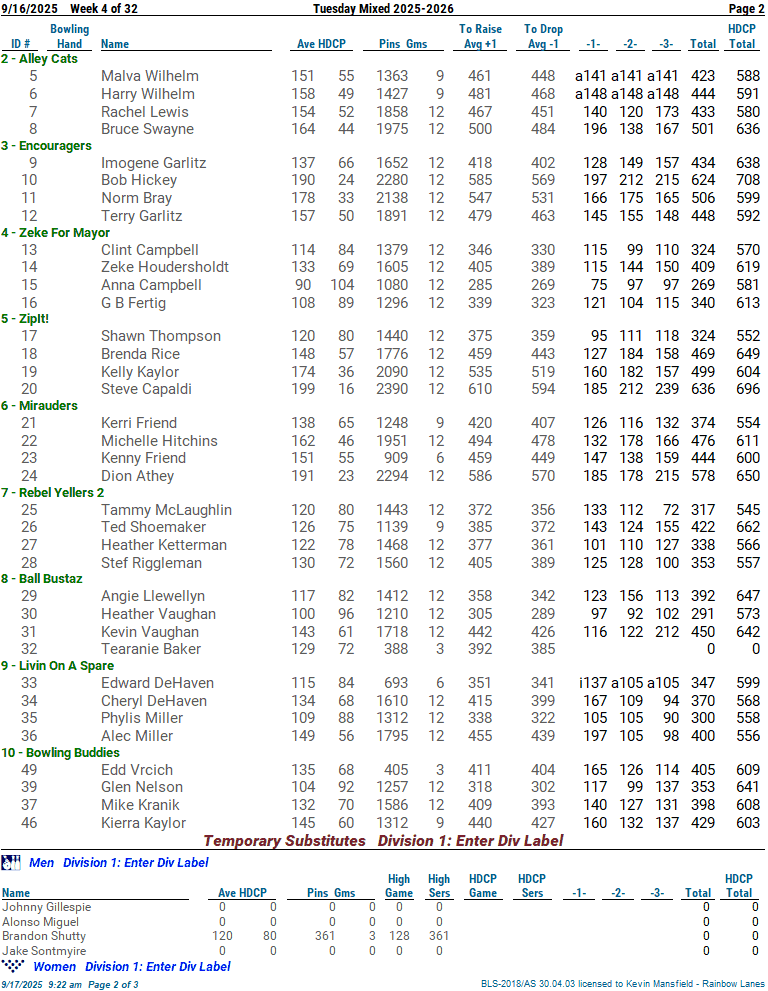
Task: Click bowler name Glen Nelson
Action: click(x=142, y=787)
